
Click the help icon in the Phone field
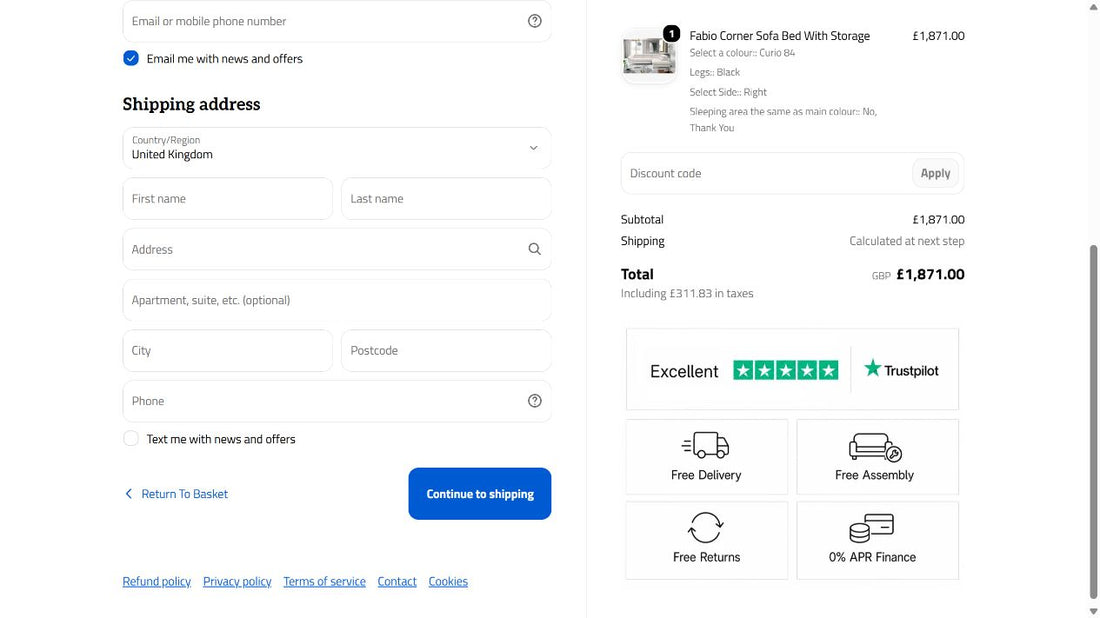(x=535, y=401)
